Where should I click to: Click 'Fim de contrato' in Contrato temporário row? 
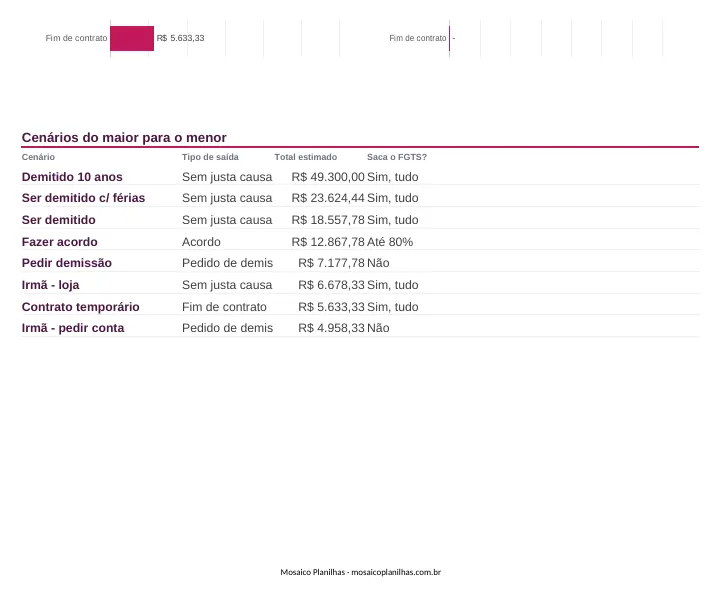point(224,307)
